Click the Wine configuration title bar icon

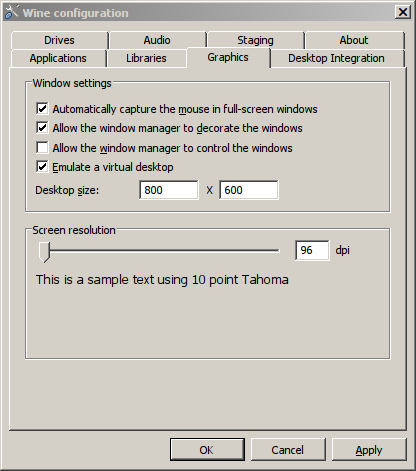[11, 12]
